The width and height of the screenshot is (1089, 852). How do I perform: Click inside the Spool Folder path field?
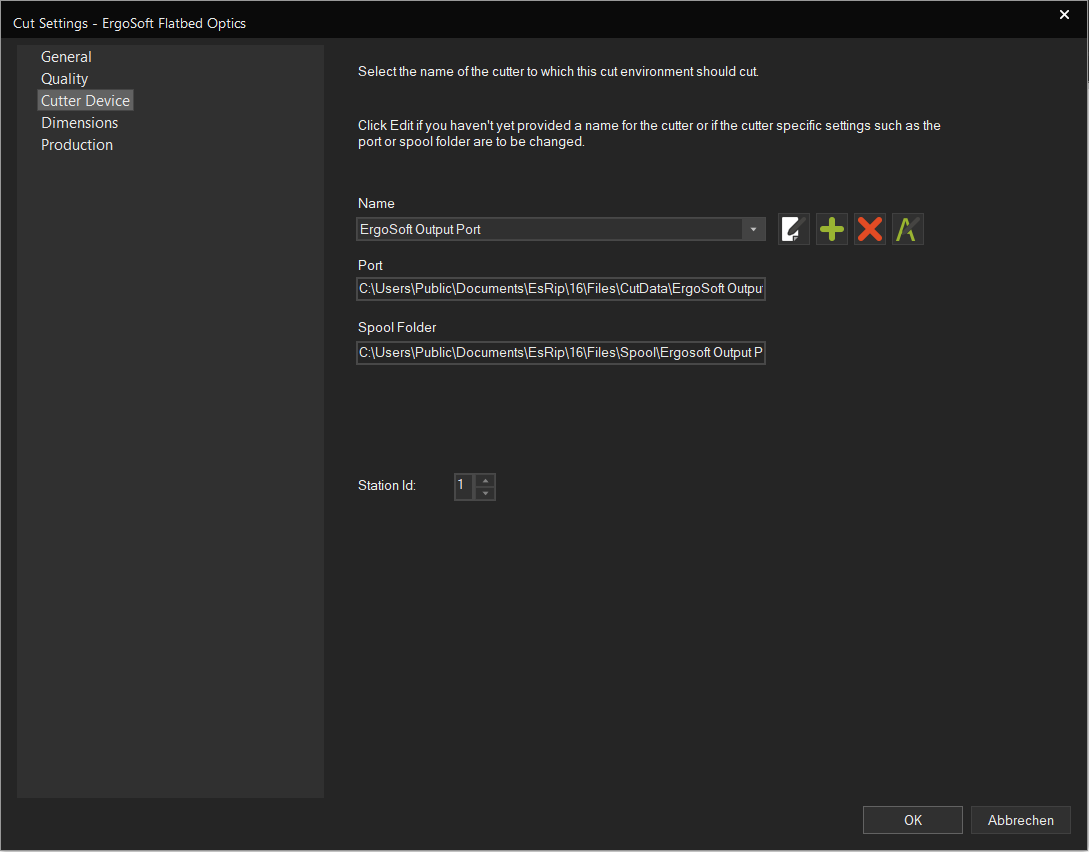coord(560,353)
